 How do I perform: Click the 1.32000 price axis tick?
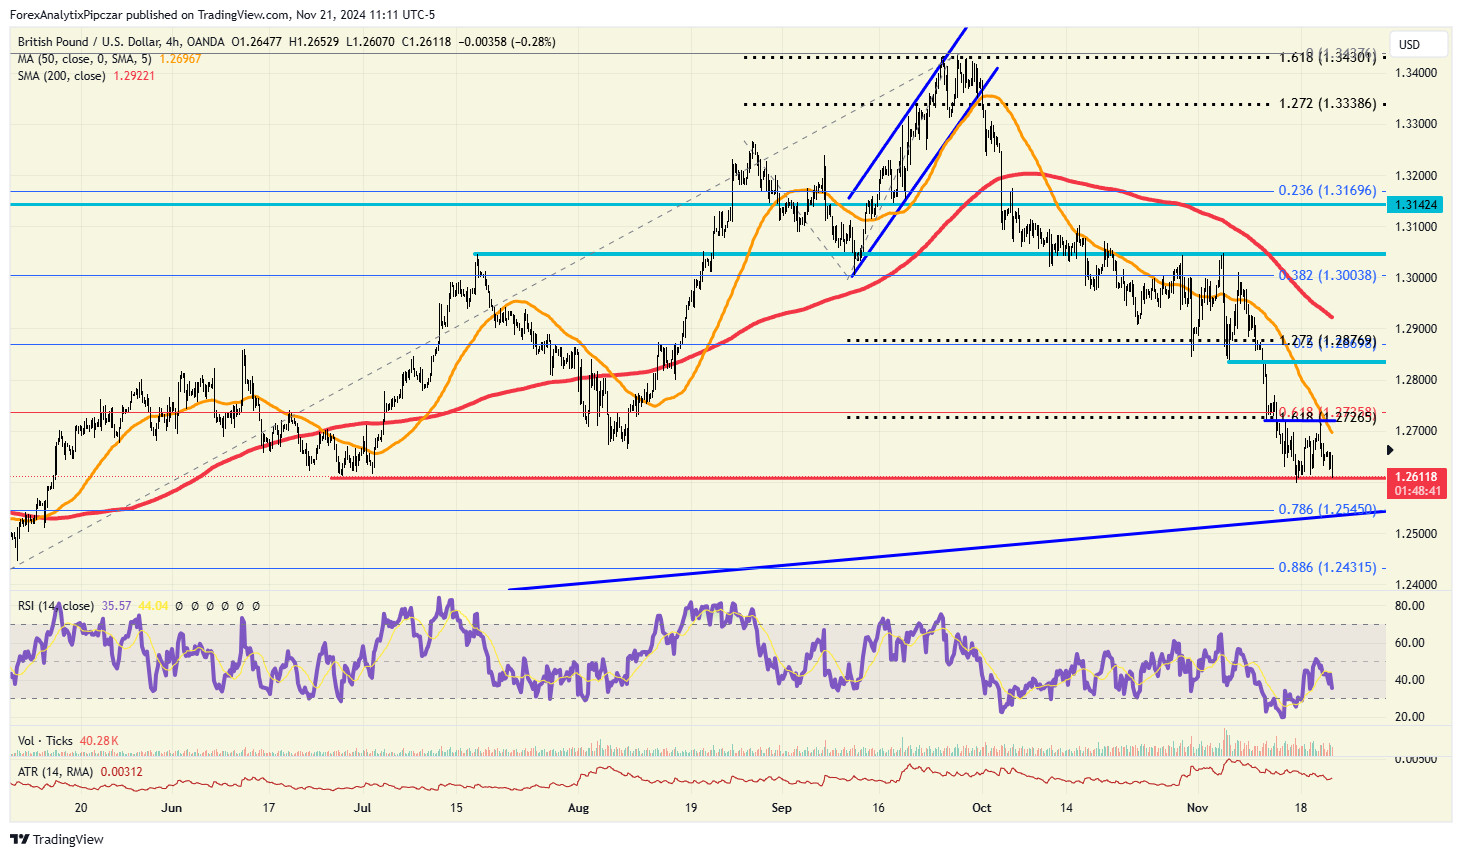(1416, 176)
